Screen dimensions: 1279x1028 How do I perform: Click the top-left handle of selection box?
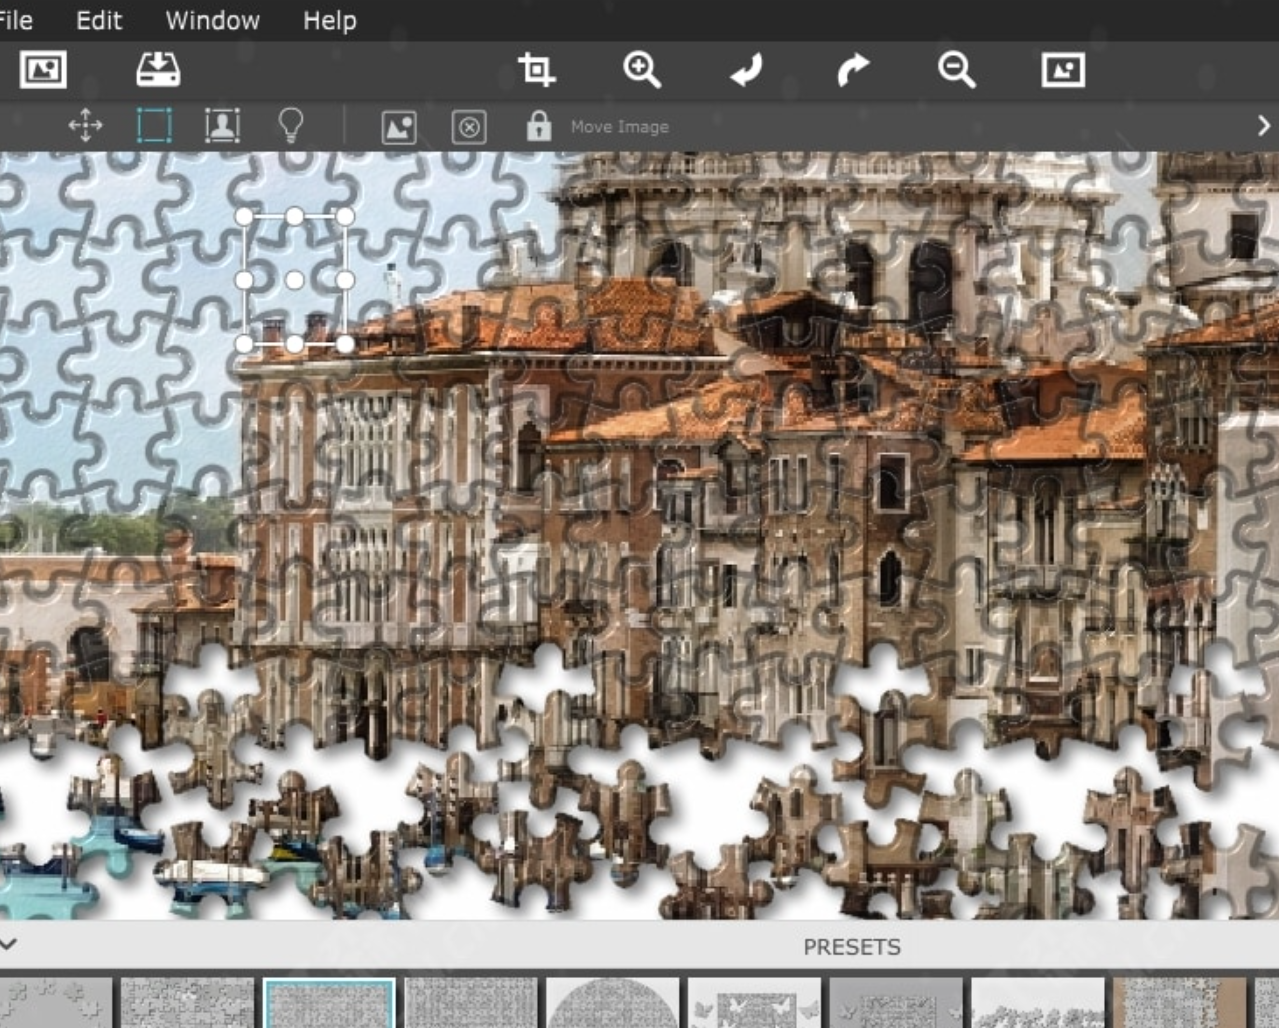point(244,216)
